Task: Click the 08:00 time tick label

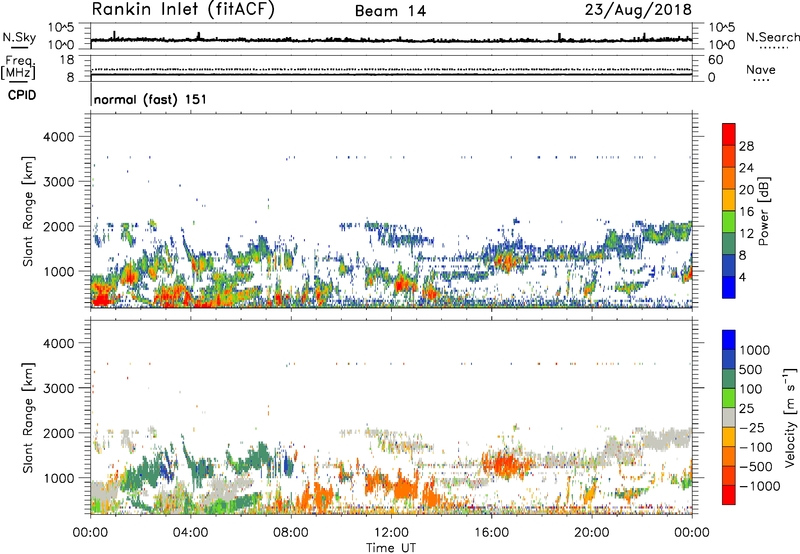Action: click(x=291, y=533)
